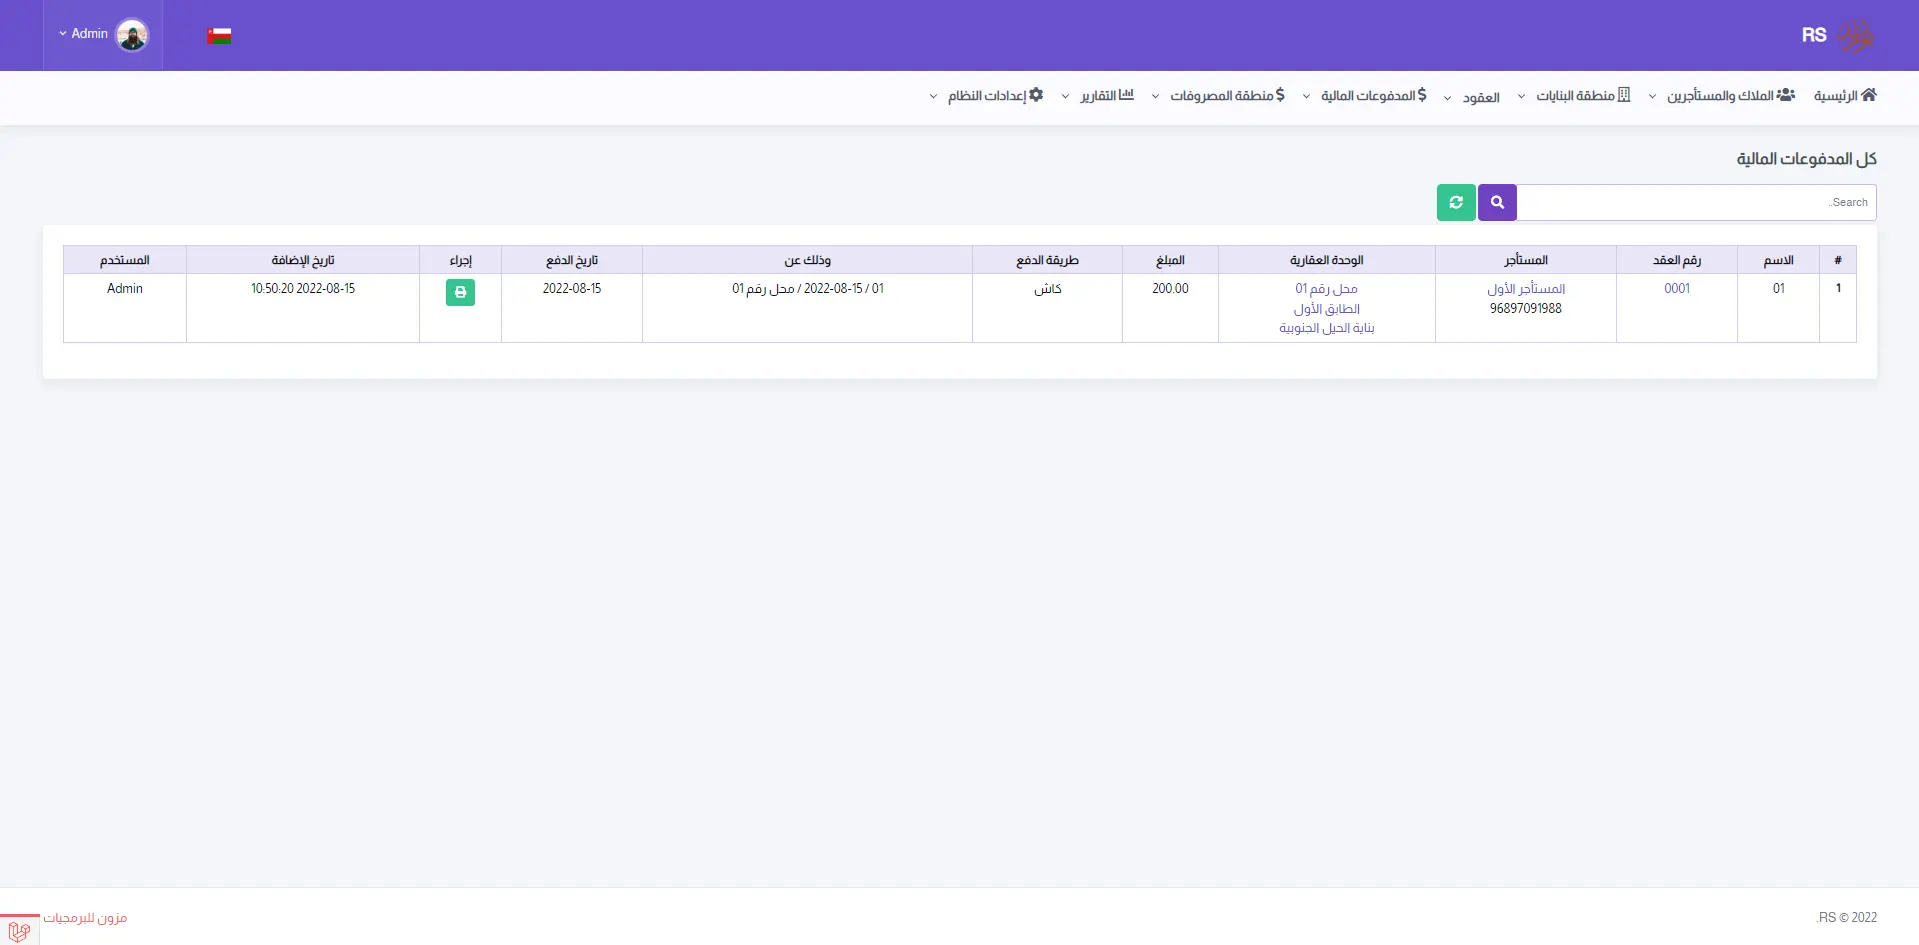Expand the التقارير reports menu
Screen dimensions: 1919x945
point(1098,96)
